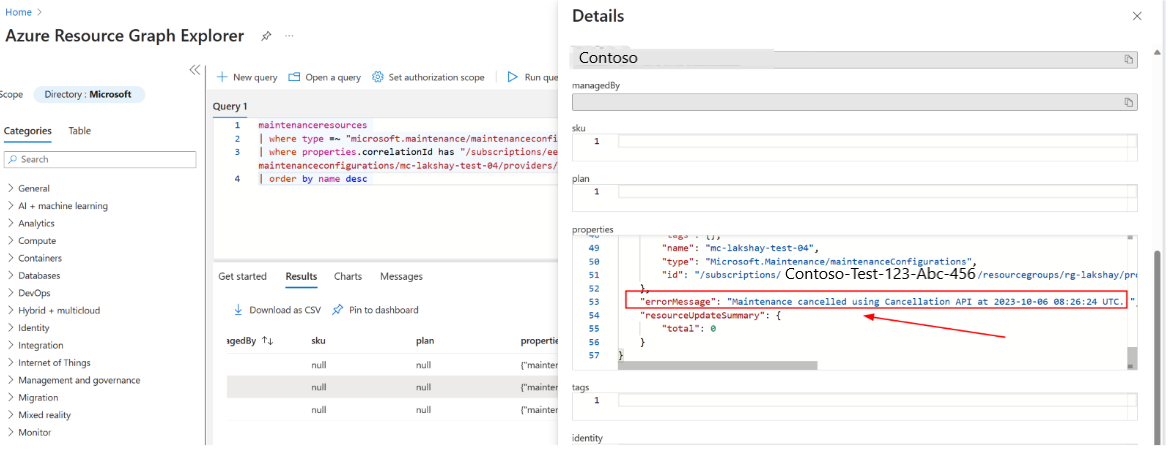
Task: Sort by managedBy column arrows
Action: (267, 341)
